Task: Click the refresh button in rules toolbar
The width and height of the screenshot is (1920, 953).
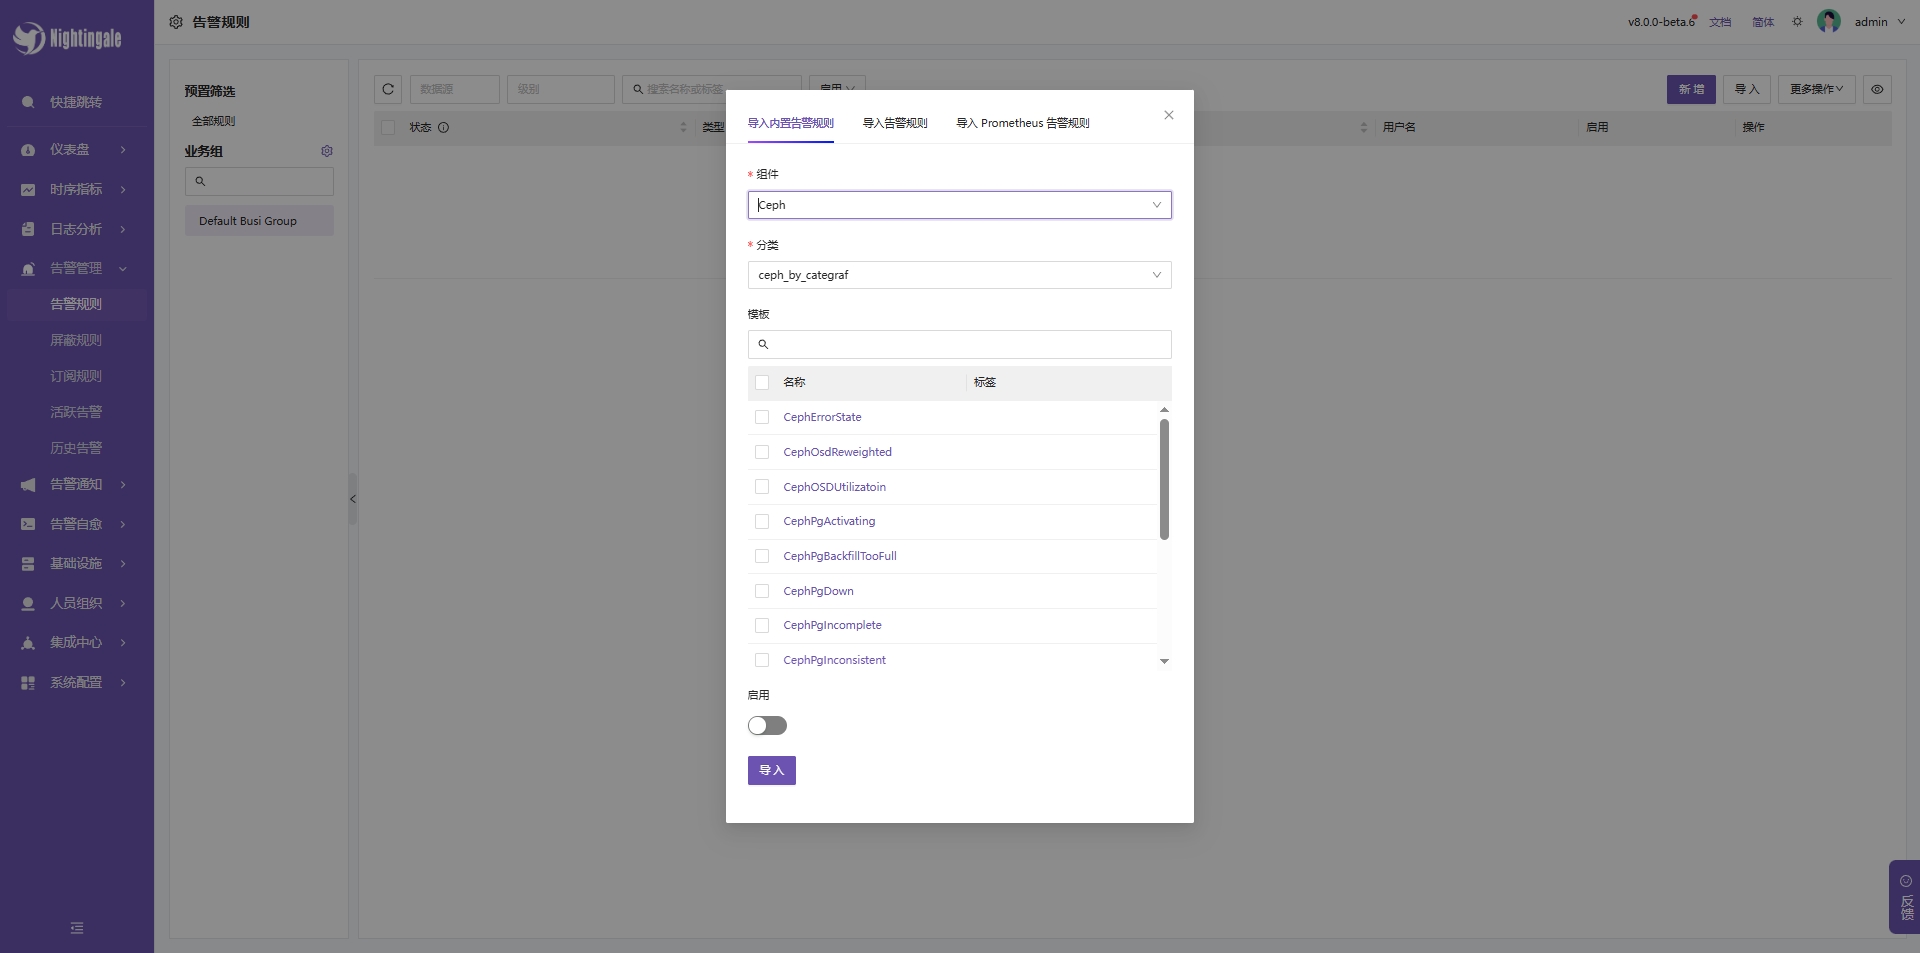Action: click(x=388, y=89)
